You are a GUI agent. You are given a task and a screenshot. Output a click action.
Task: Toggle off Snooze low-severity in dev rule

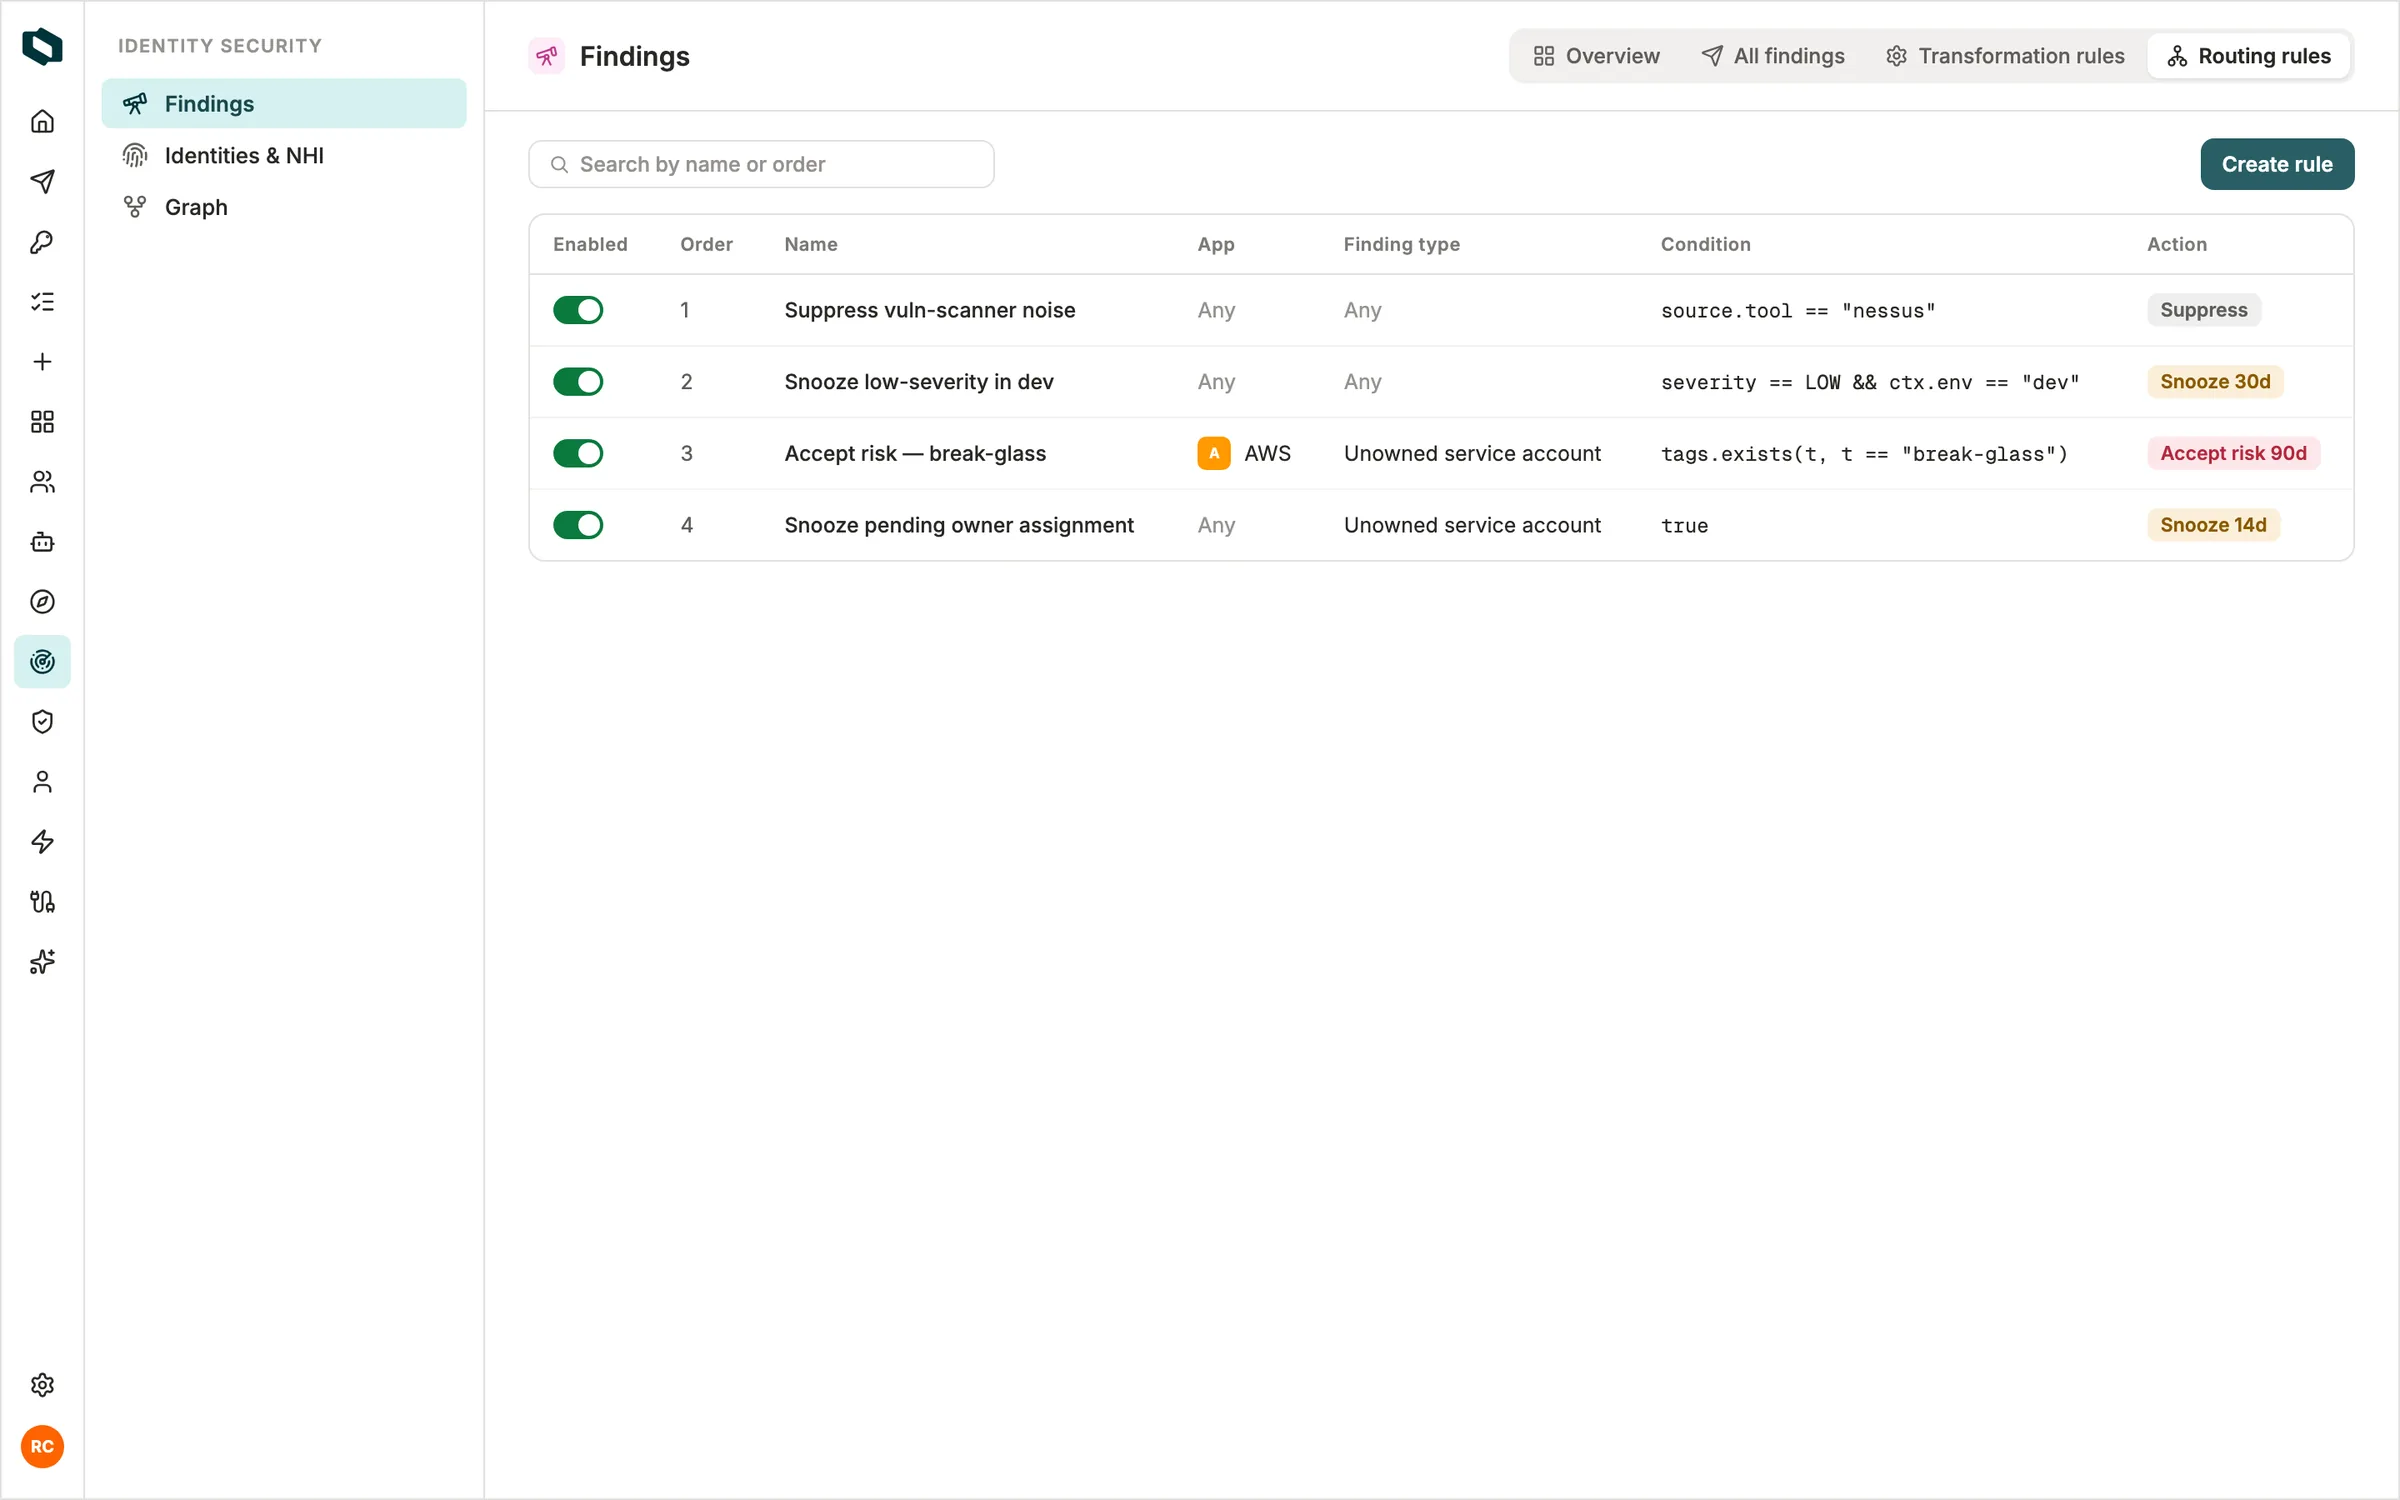[578, 382]
